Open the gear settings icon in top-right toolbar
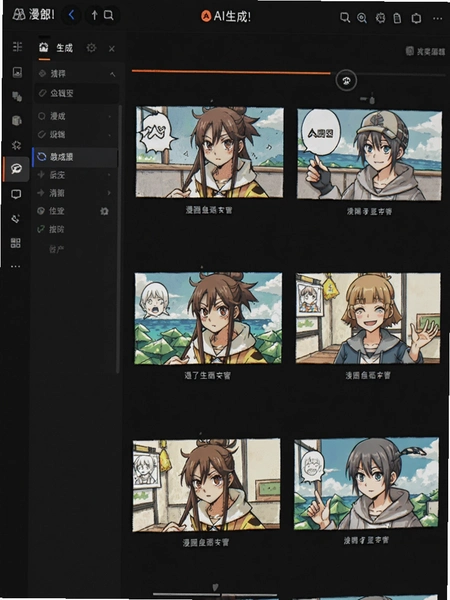 tap(380, 18)
